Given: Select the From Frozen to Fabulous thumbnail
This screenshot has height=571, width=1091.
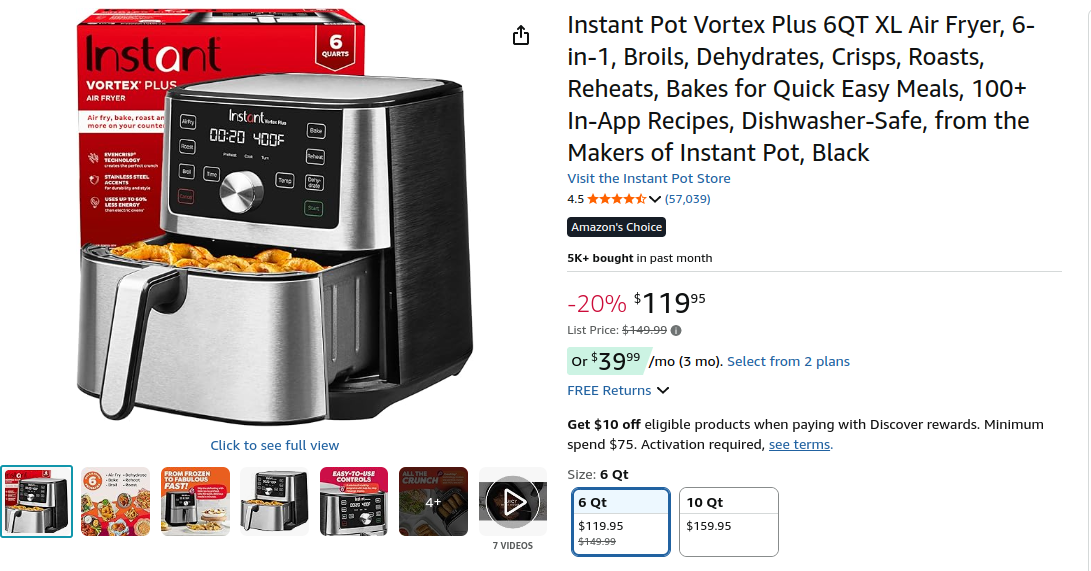Looking at the screenshot, I should 195,501.
